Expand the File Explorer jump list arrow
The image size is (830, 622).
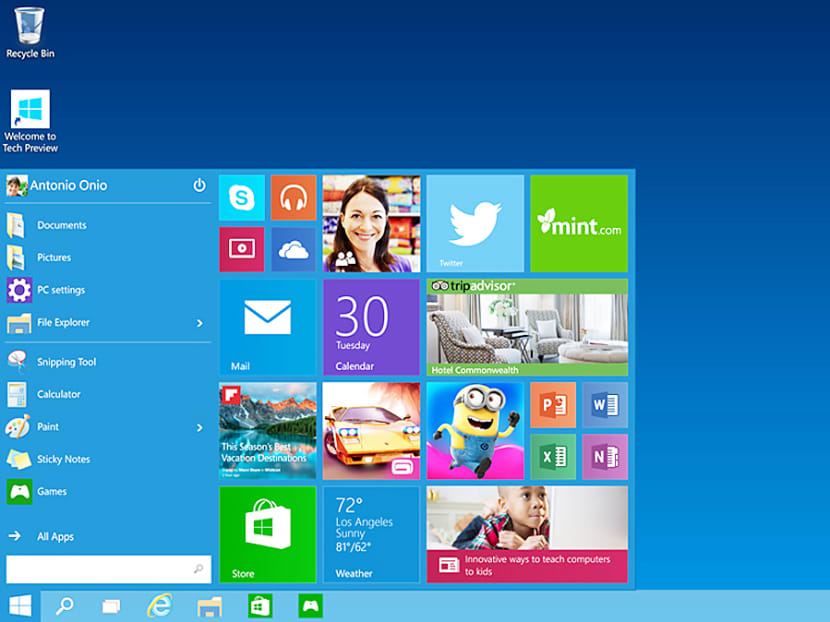[200, 323]
